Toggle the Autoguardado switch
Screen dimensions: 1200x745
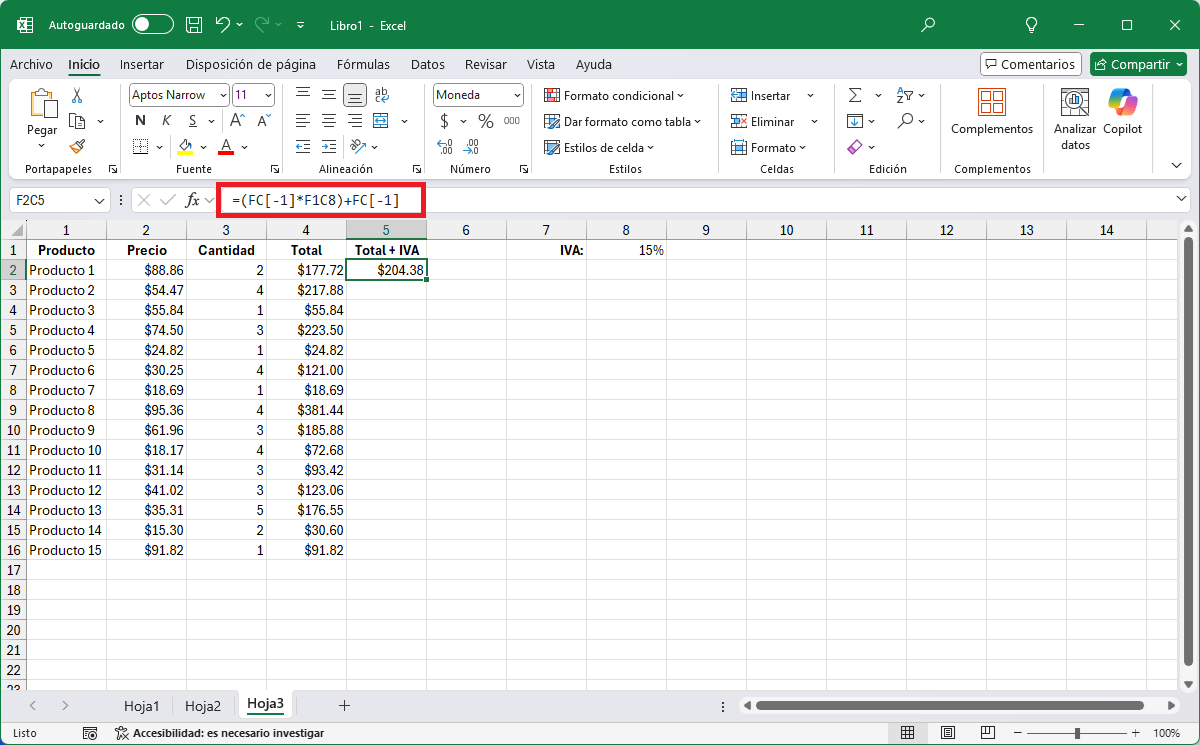pyautogui.click(x=152, y=24)
